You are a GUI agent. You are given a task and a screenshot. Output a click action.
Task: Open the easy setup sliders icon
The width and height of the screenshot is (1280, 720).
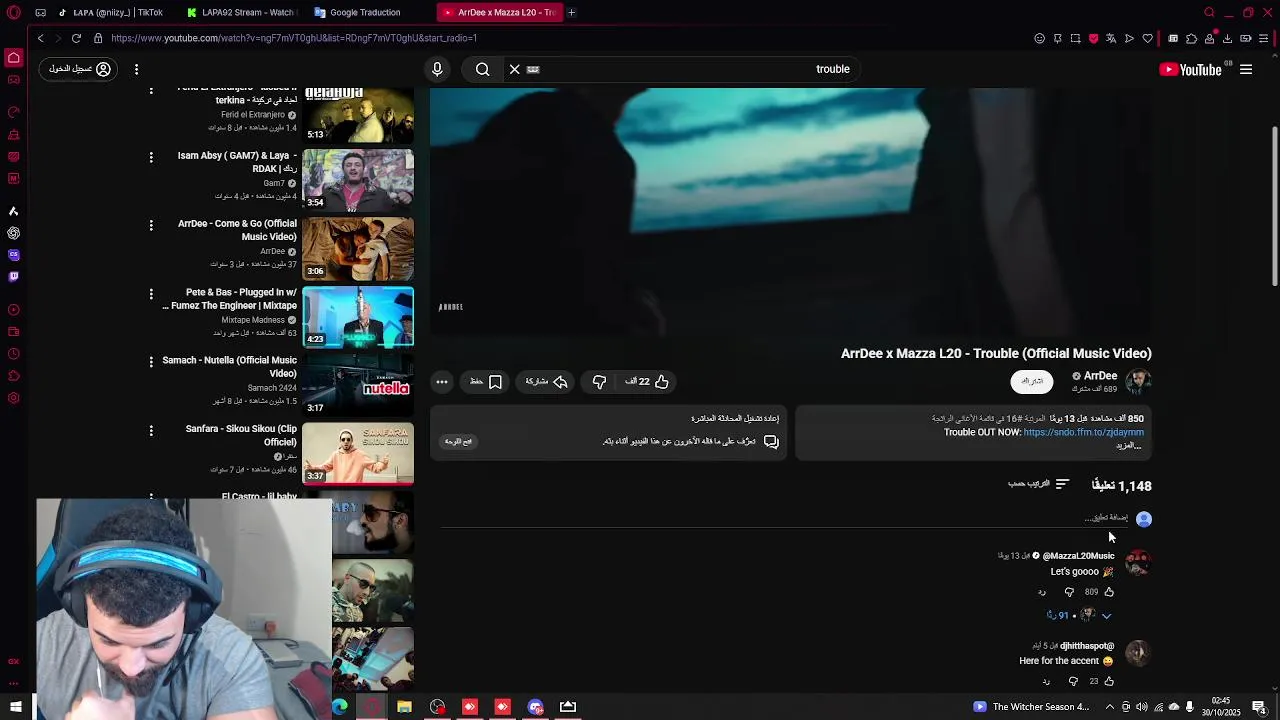click(1264, 38)
